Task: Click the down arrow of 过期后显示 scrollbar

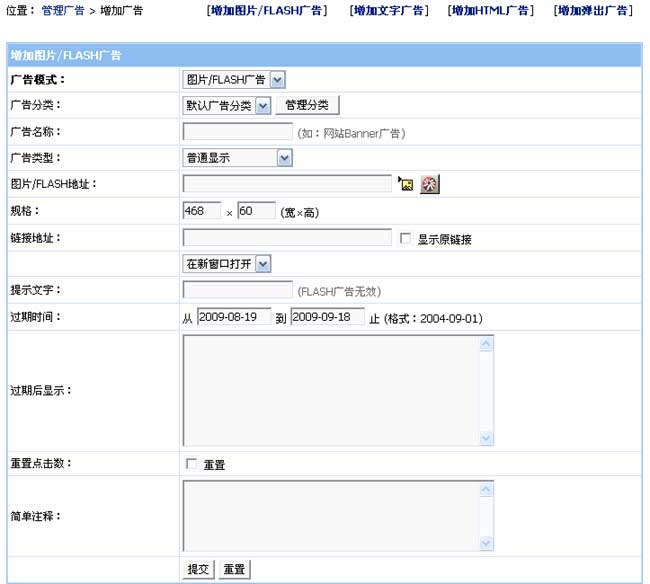Action: (487, 439)
